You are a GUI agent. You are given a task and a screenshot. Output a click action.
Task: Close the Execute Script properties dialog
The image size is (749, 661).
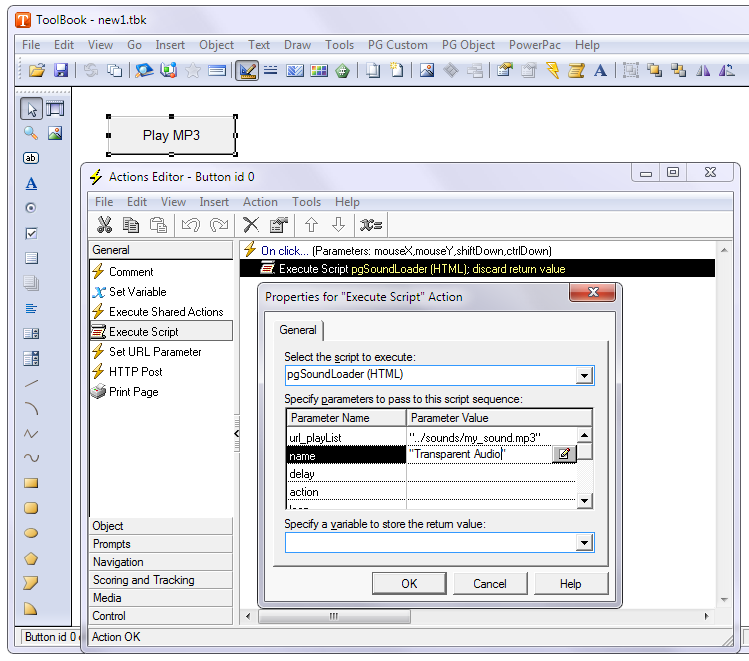pos(592,292)
